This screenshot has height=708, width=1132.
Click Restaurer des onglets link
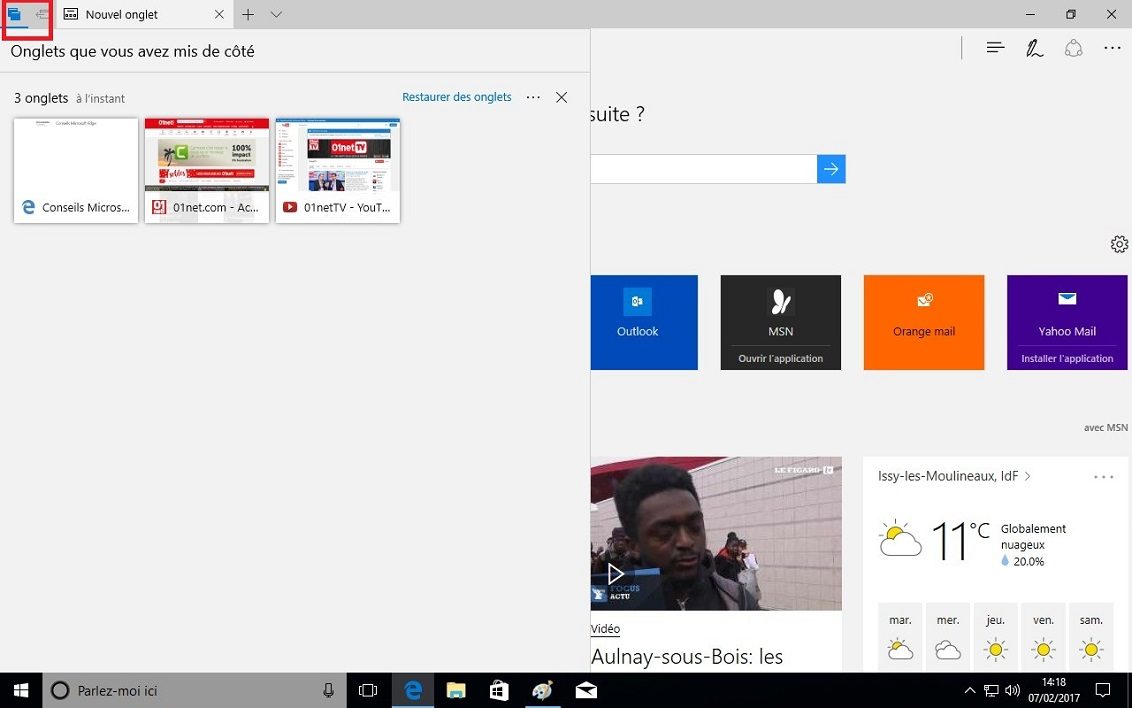(x=456, y=97)
